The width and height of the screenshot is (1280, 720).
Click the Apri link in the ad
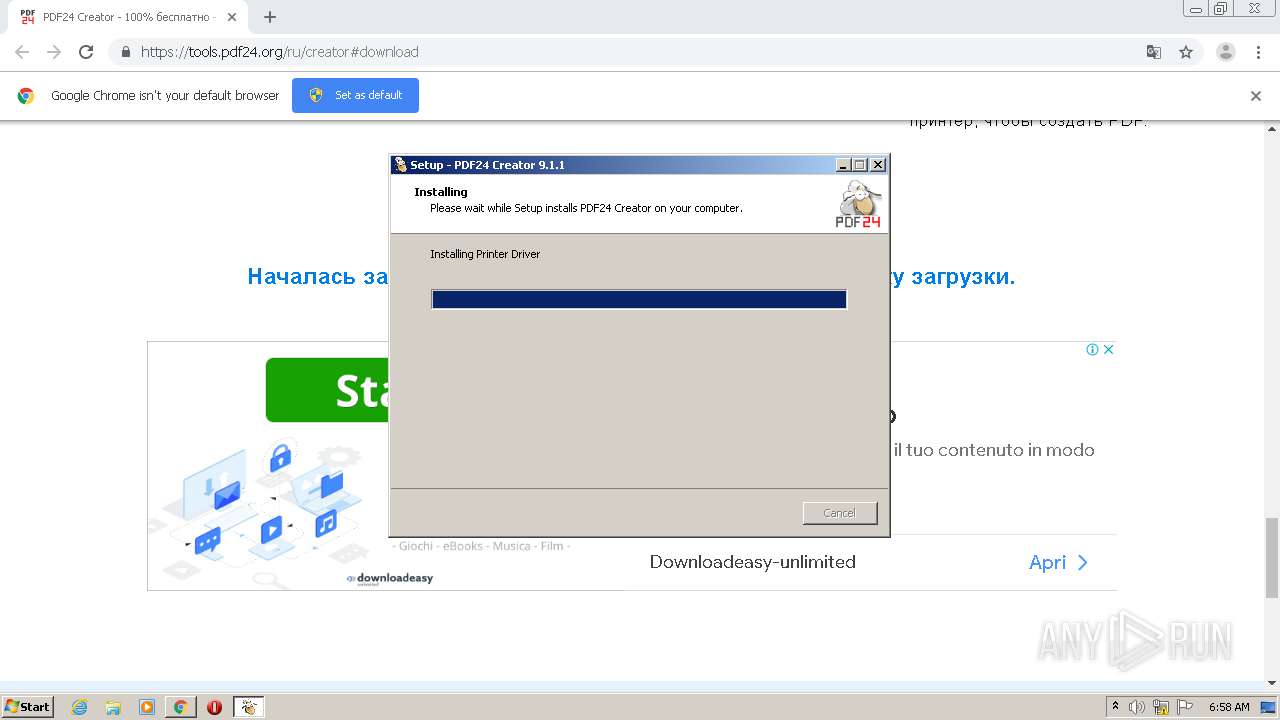[x=1059, y=562]
